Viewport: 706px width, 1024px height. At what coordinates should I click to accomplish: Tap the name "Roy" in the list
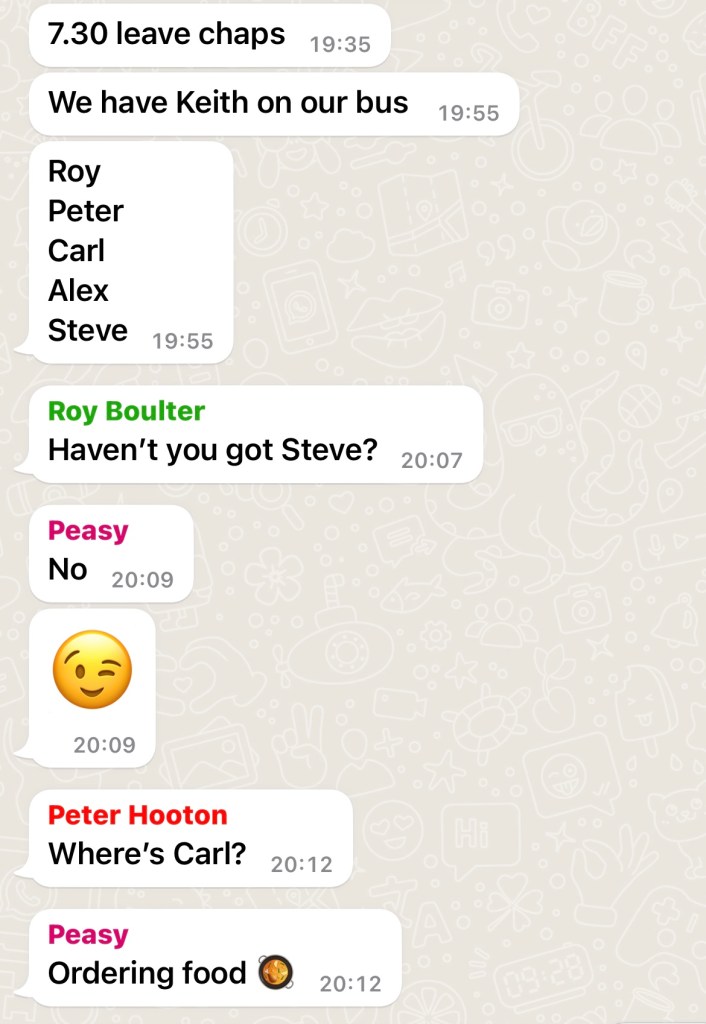pos(74,172)
